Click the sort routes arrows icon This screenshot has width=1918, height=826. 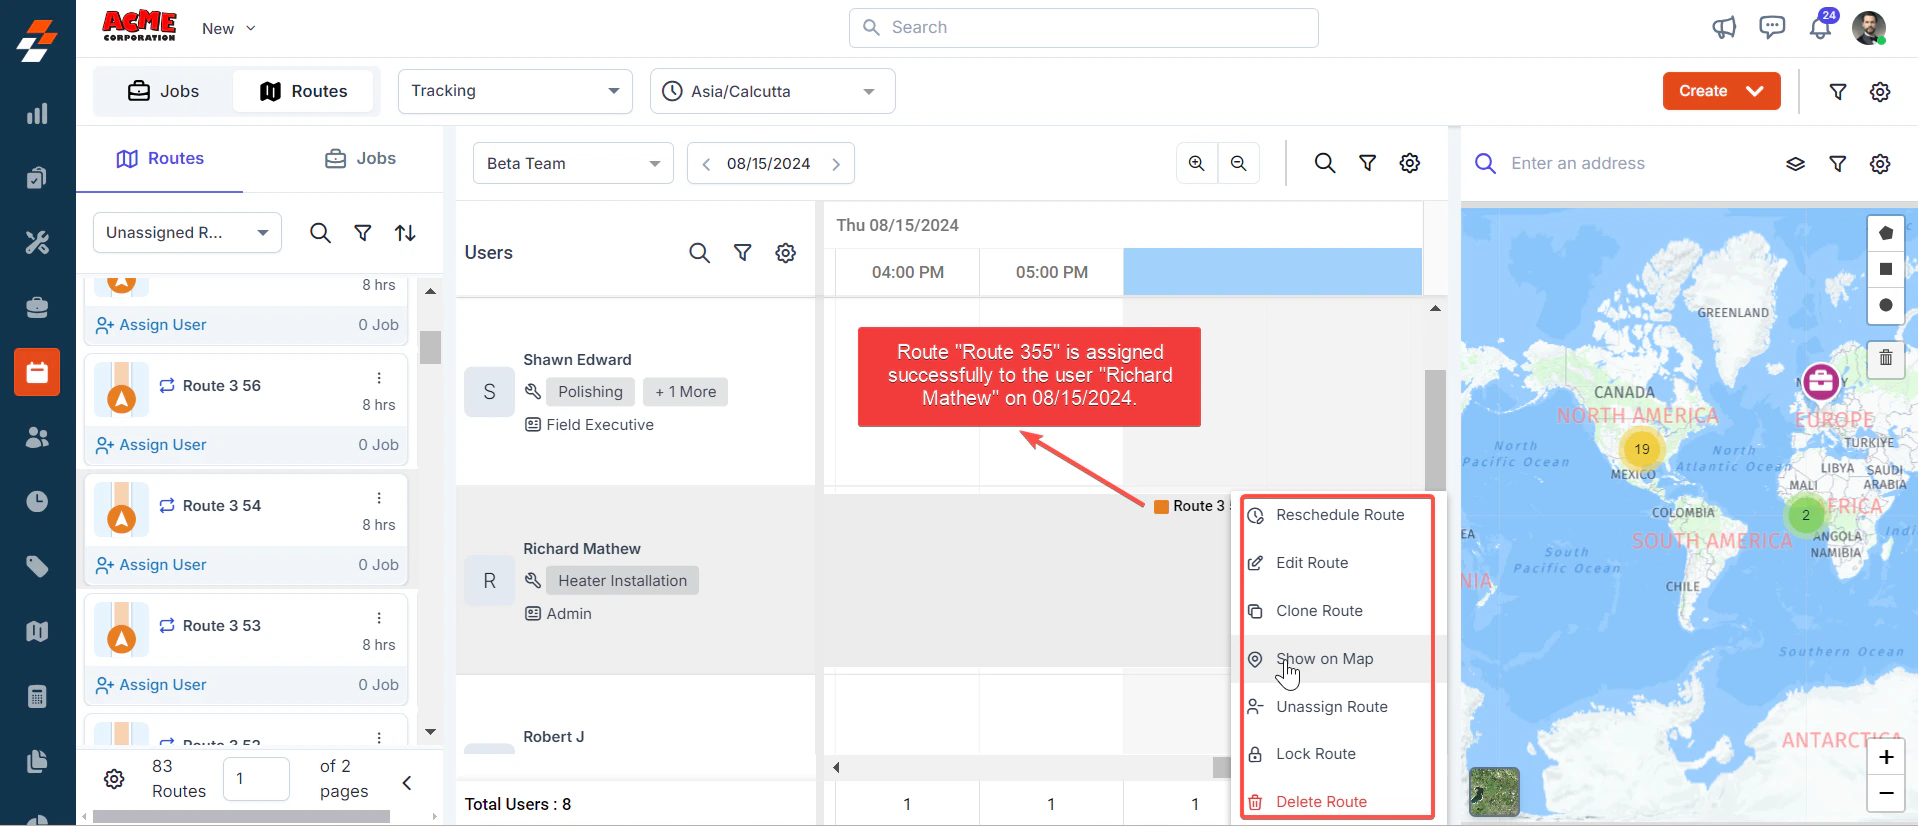coord(405,233)
